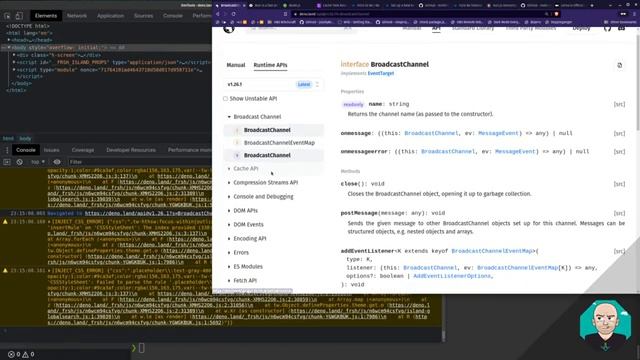Open BroadcastChannelEventMap link in addEventListener signature
Image resolution: width=640 pixels, height=360 pixels.
[x=492, y=251]
